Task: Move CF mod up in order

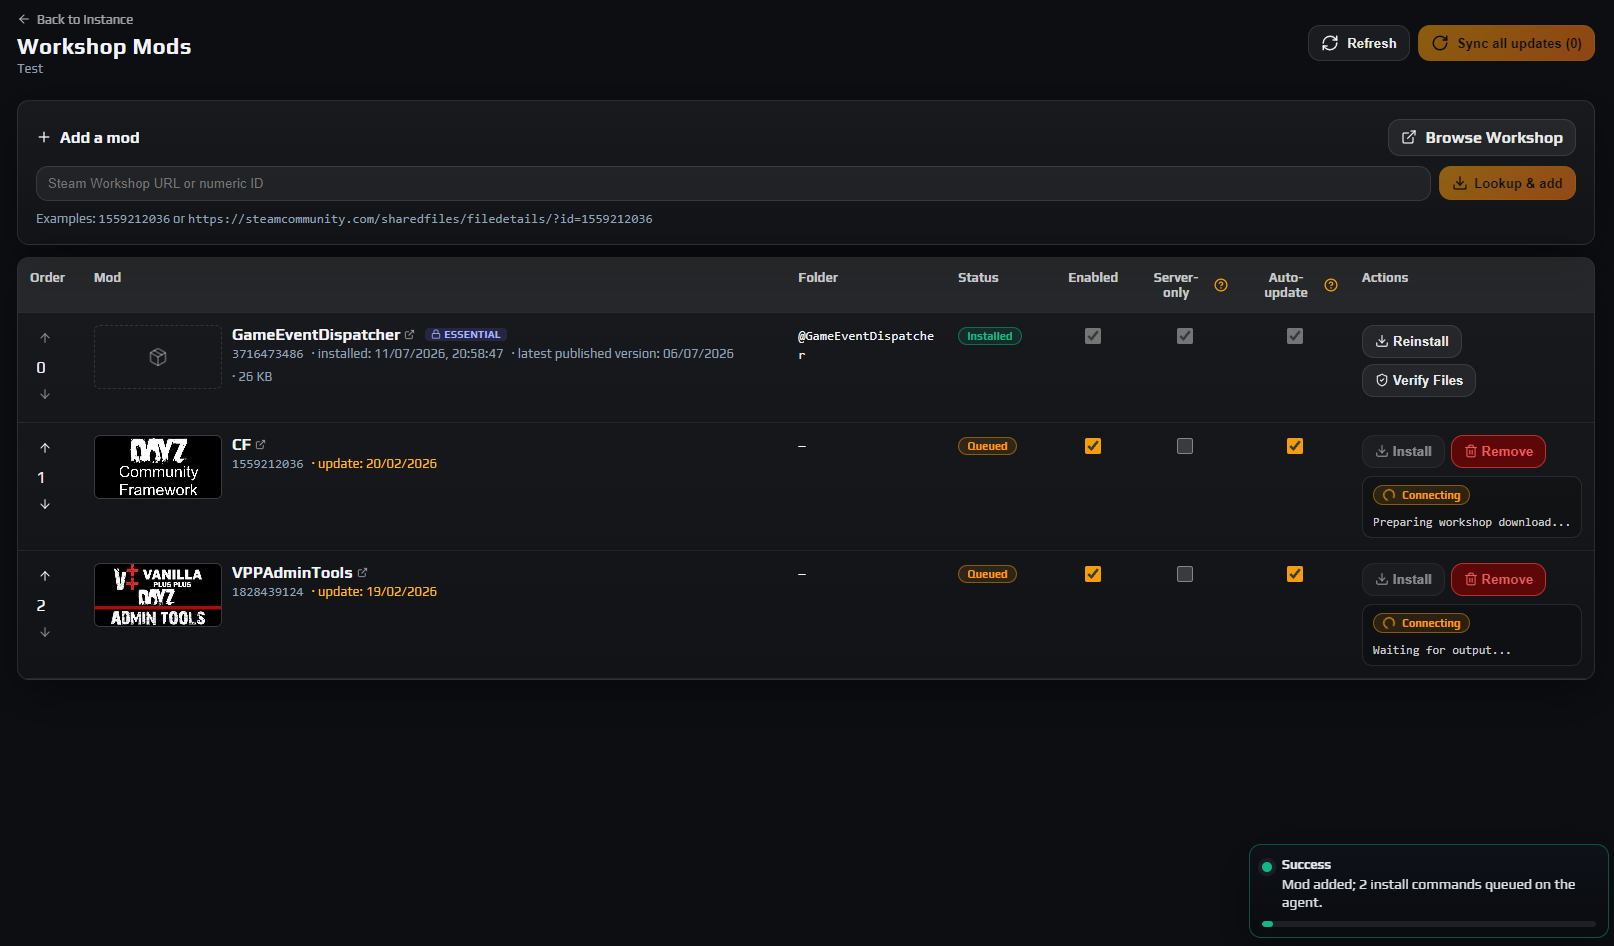Action: [x=45, y=448]
